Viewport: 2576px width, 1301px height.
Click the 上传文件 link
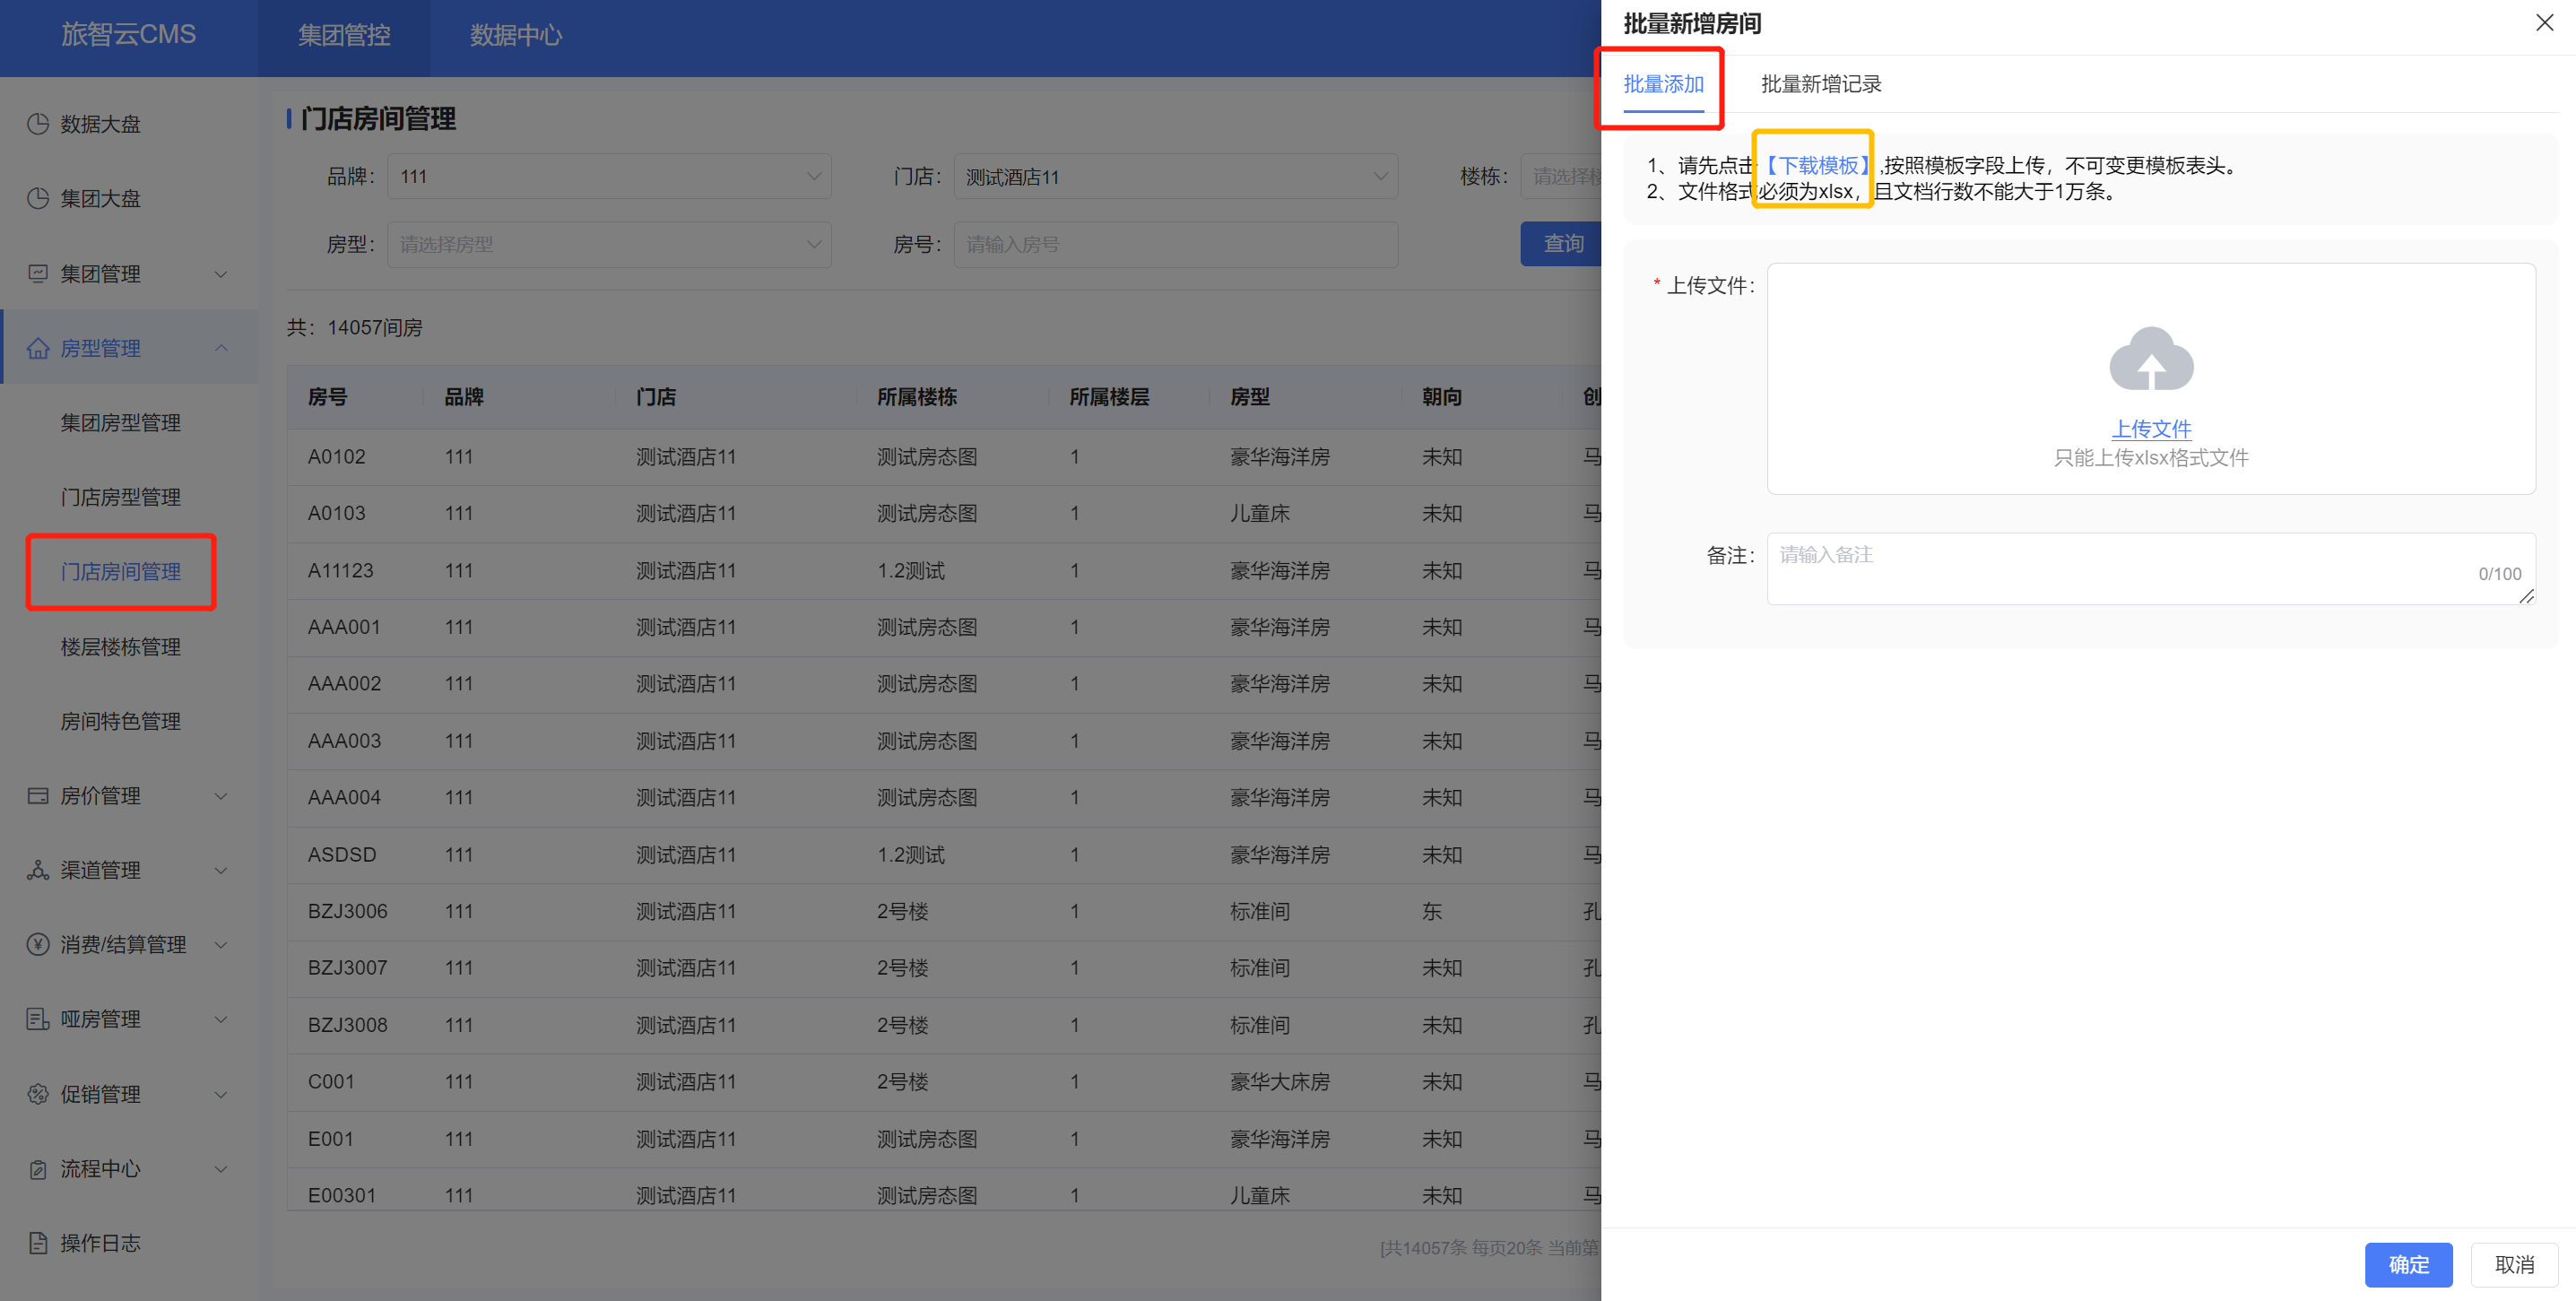(2151, 429)
